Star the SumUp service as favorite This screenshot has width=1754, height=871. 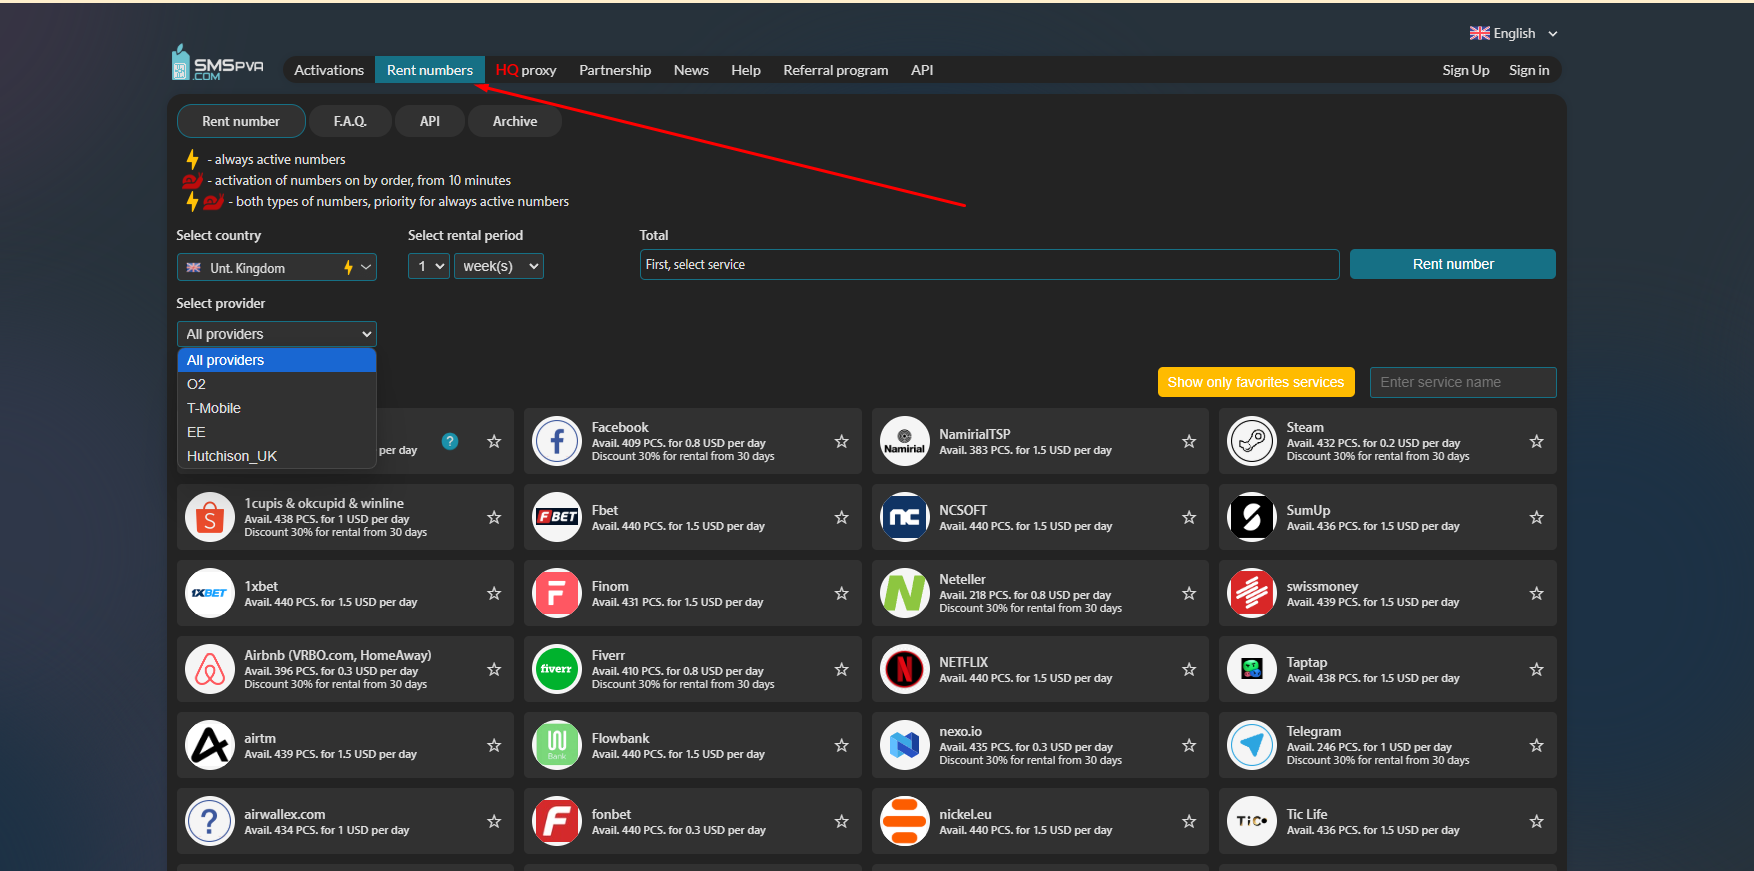(1537, 517)
